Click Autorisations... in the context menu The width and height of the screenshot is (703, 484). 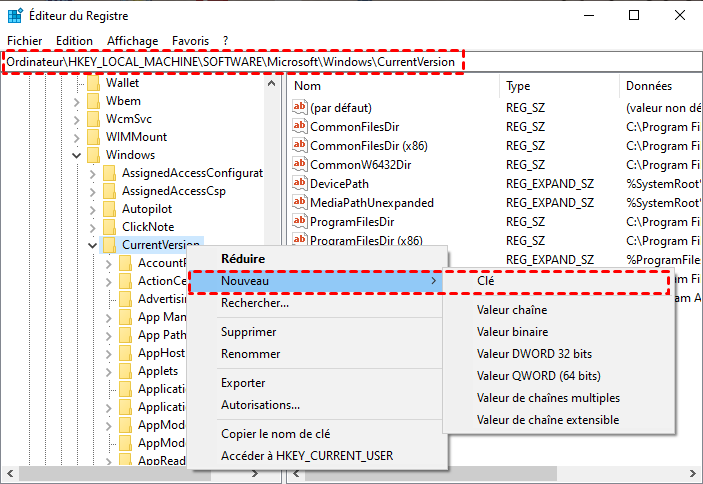pyautogui.click(x=260, y=405)
